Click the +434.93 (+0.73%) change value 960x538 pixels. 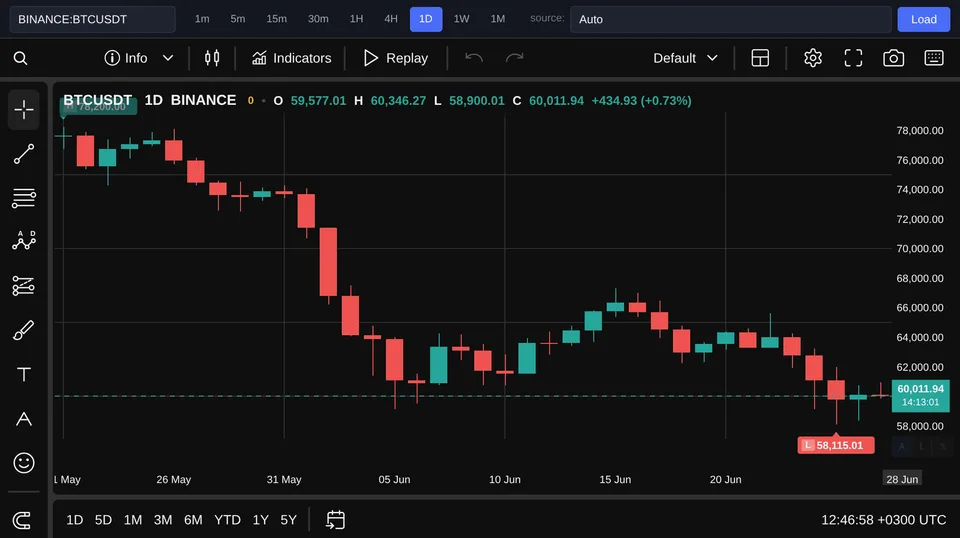tap(641, 100)
